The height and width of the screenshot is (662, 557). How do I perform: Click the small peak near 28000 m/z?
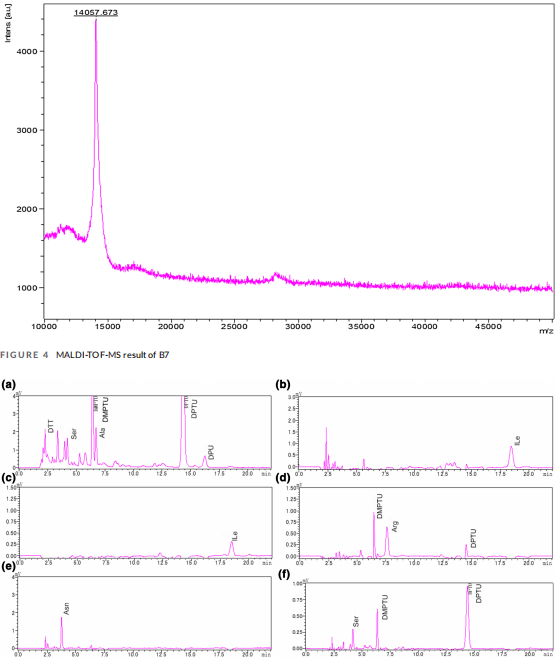coord(276,275)
